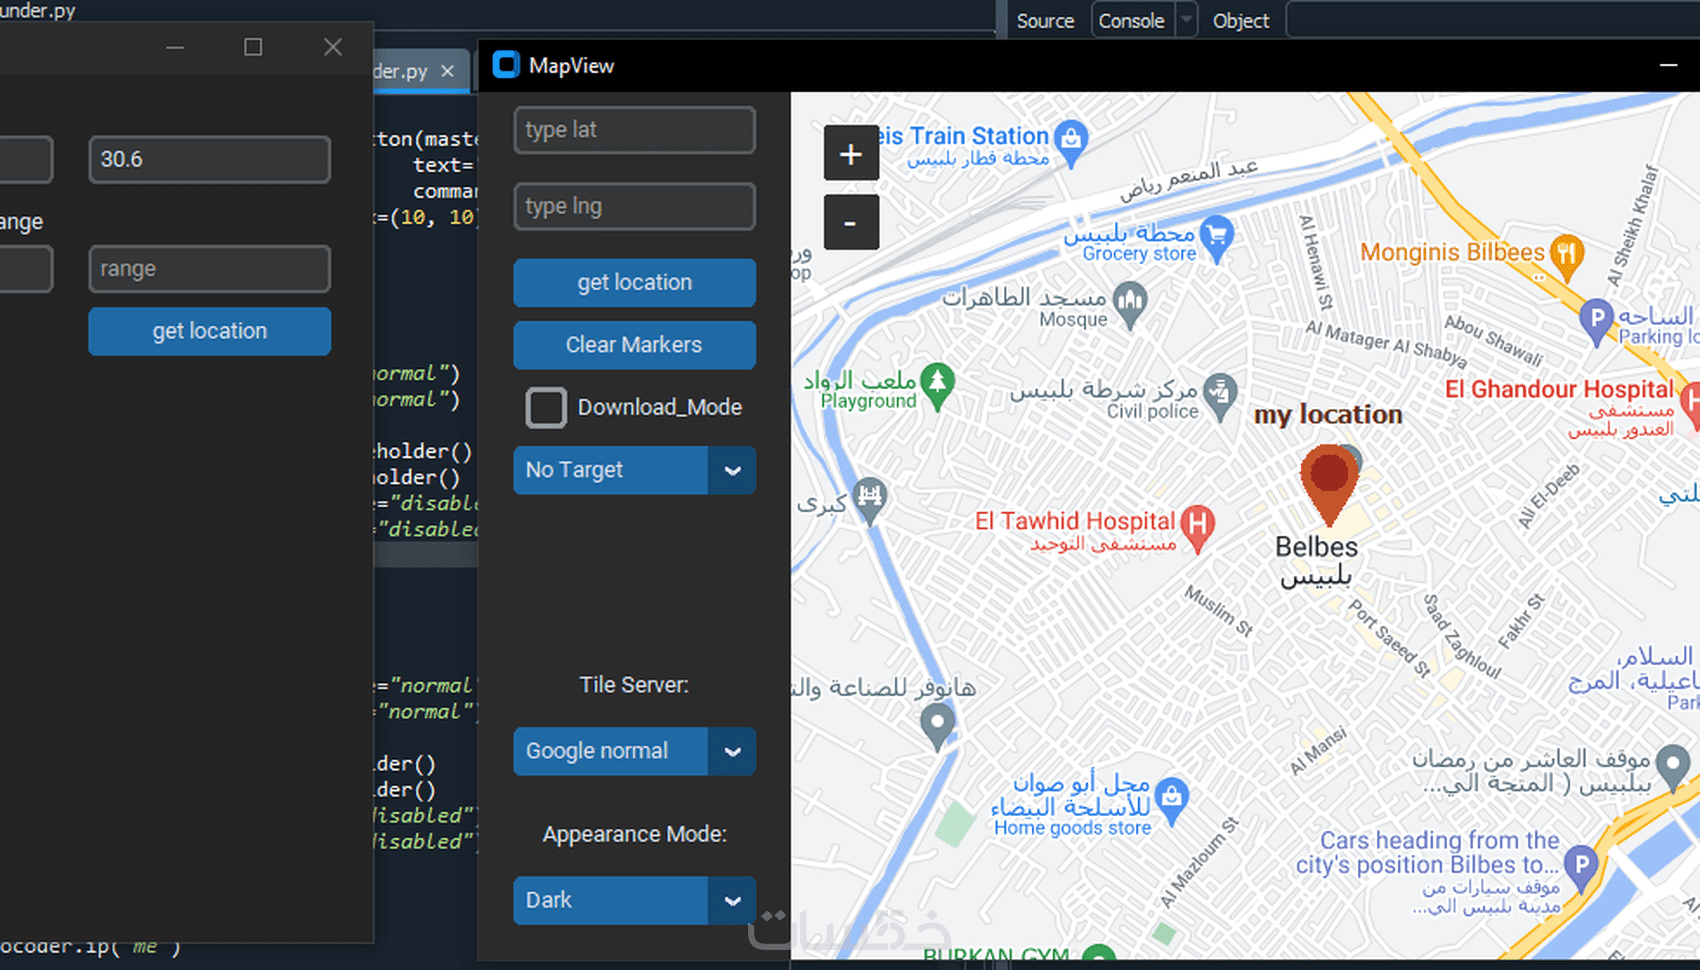Minimize the MapView window
This screenshot has height=970, width=1700.
1668,65
